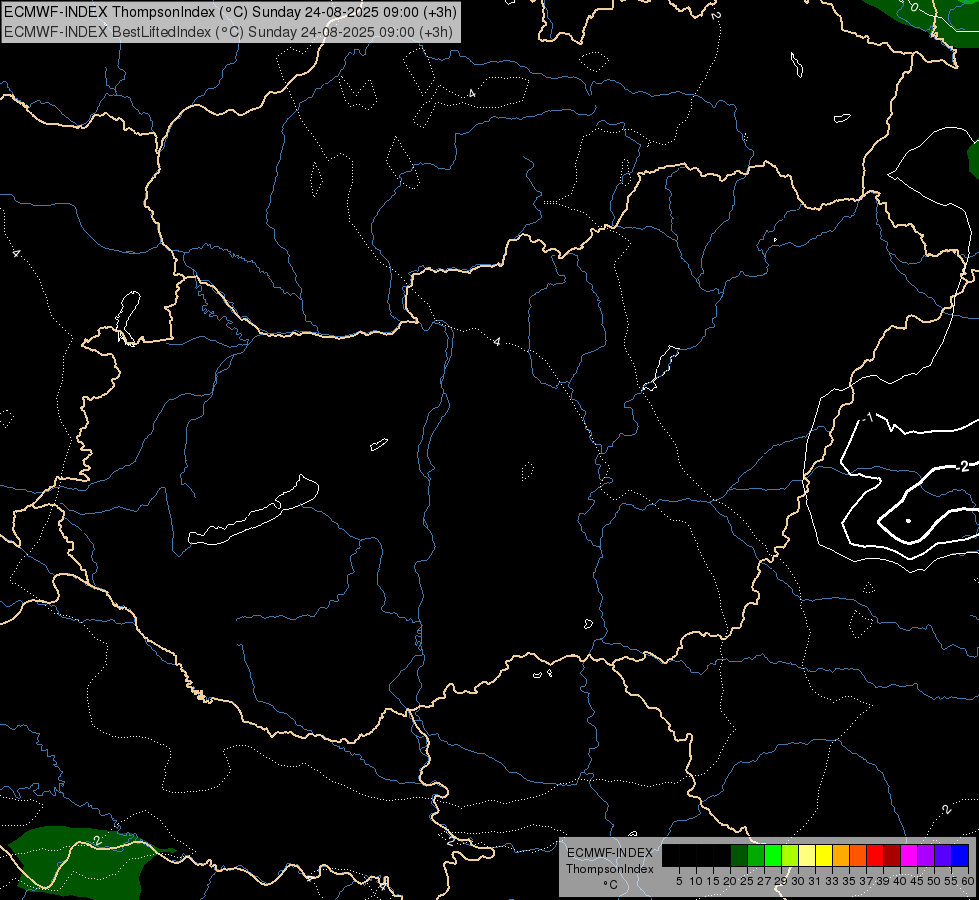This screenshot has height=900, width=979.
Task: Click the legend tick value 15
Action: pyautogui.click(x=713, y=881)
